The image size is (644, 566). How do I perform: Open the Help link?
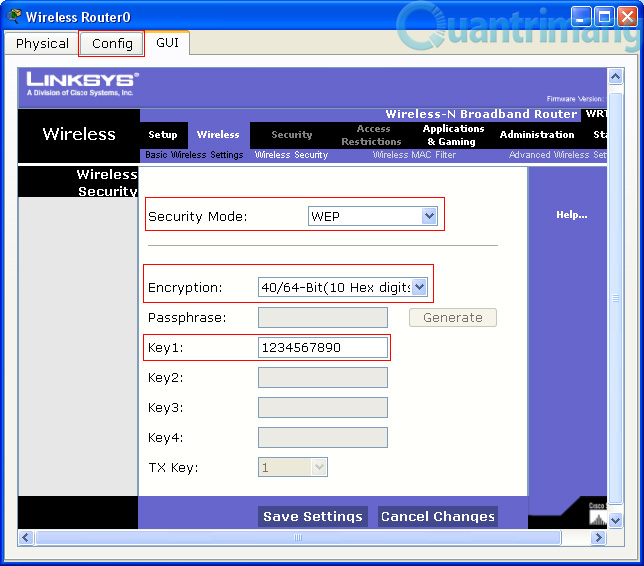click(572, 215)
